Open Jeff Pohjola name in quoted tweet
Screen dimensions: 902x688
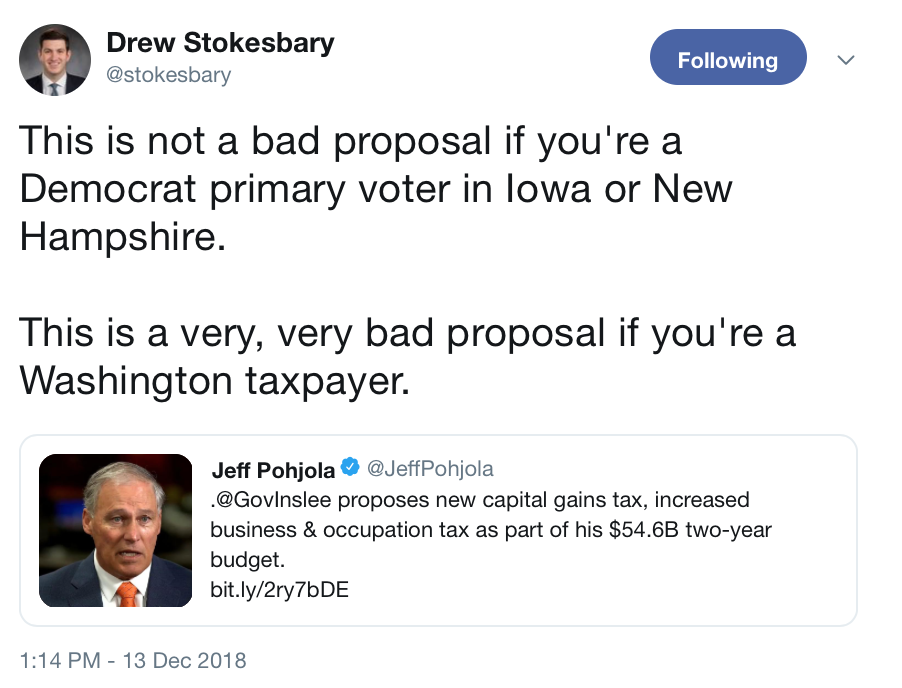tap(273, 469)
